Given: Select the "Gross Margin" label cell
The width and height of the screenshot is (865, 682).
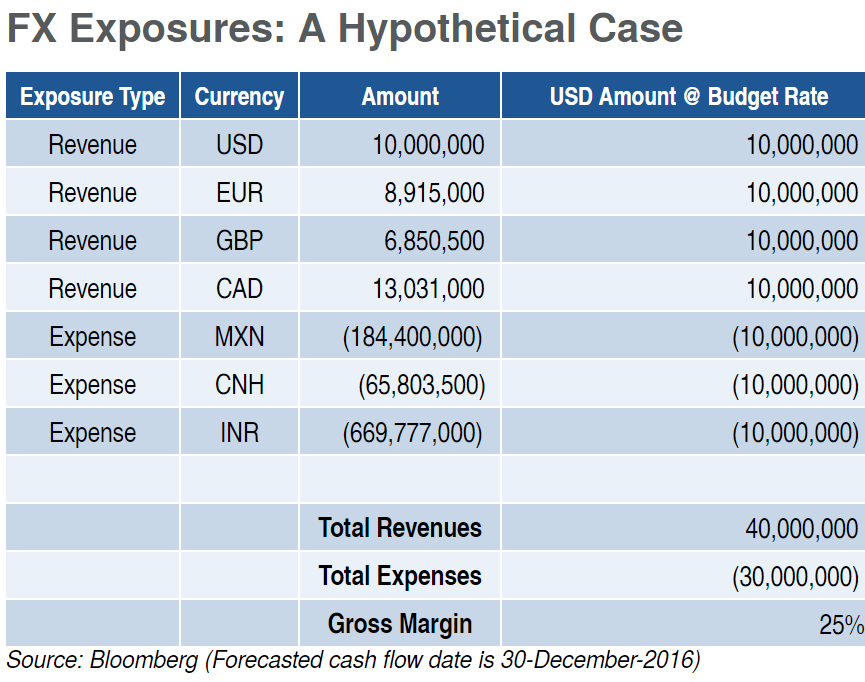Looking at the screenshot, I should click(400, 624).
